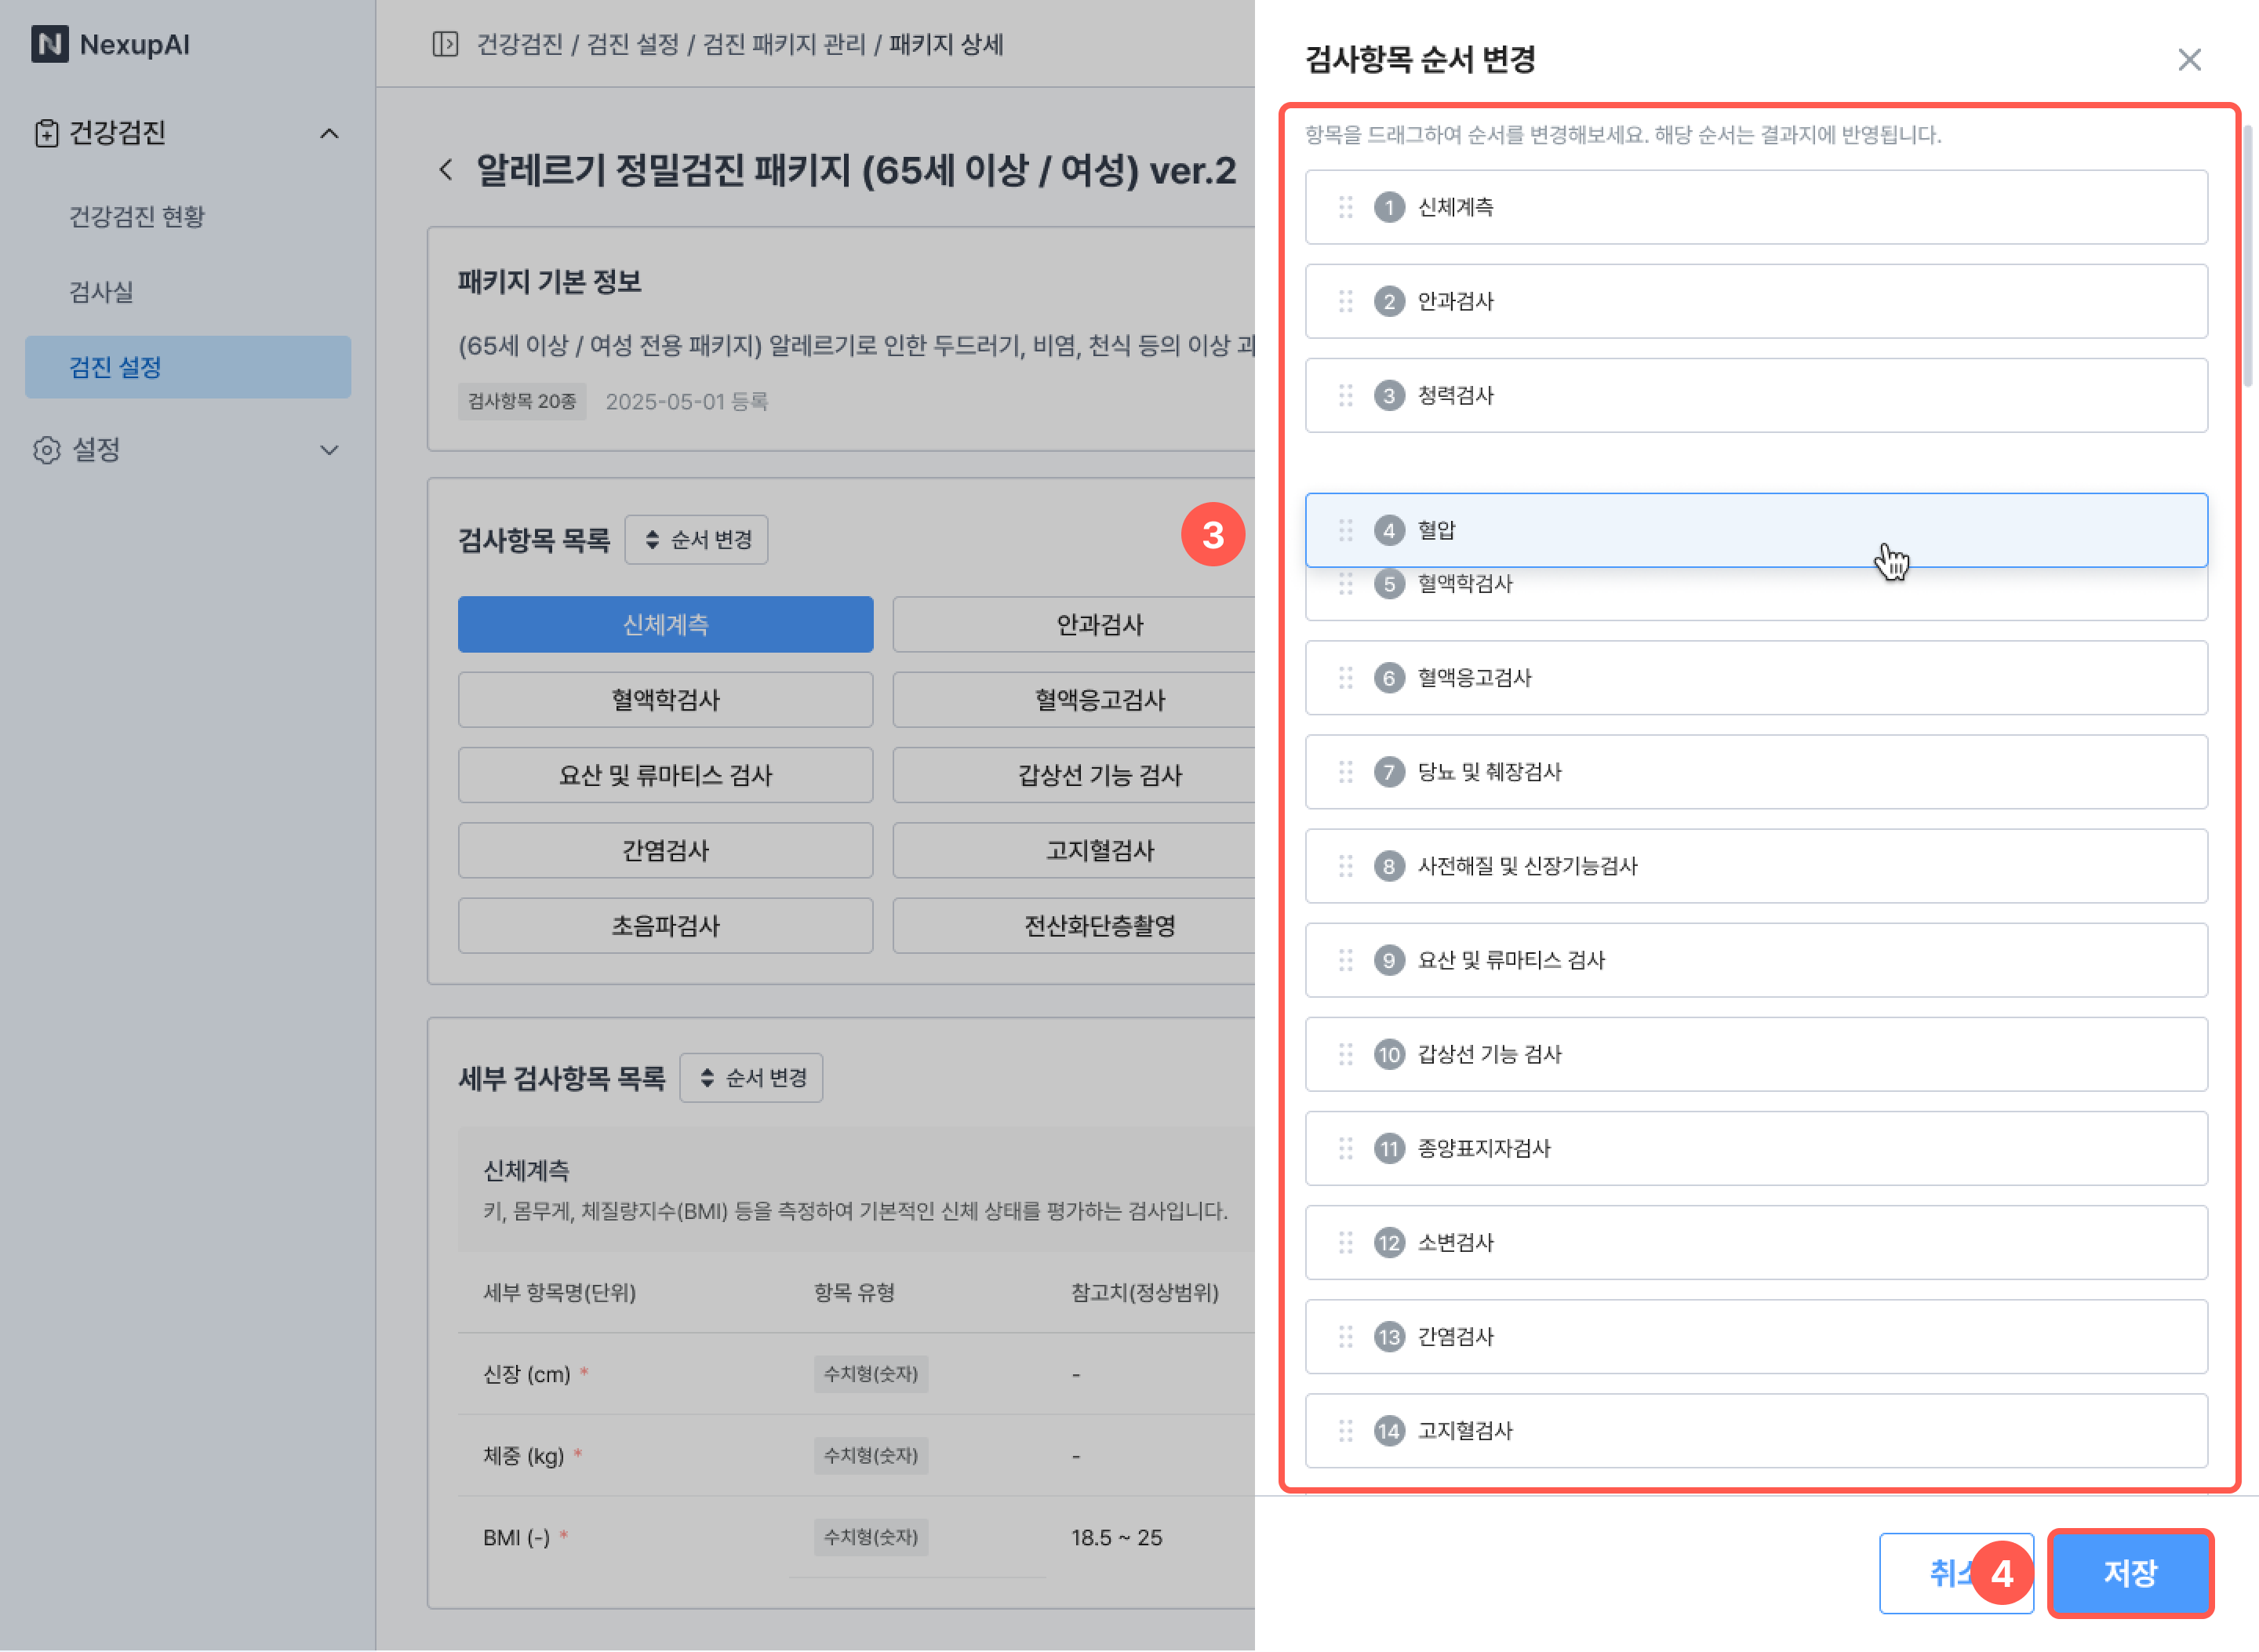Click the NexupAI logo icon
Screen dimensions: 2259x1652
pos(49,44)
